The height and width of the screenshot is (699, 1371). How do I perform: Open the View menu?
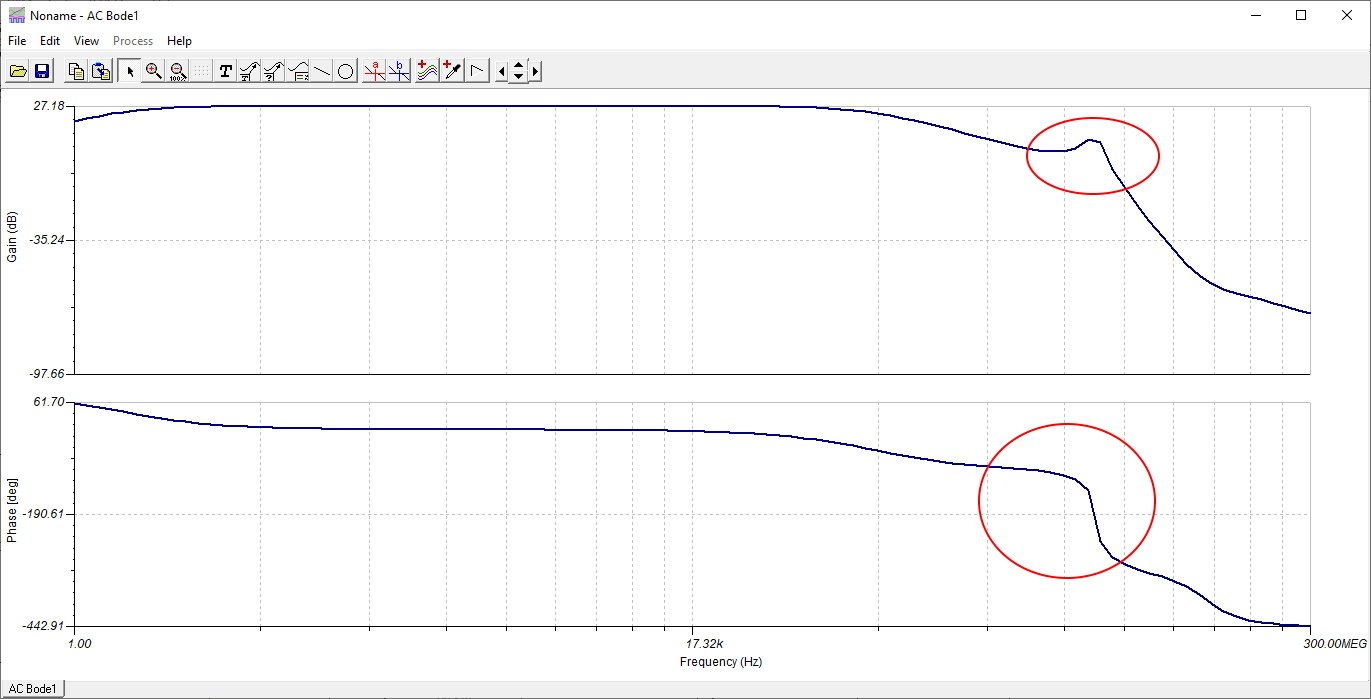click(87, 41)
